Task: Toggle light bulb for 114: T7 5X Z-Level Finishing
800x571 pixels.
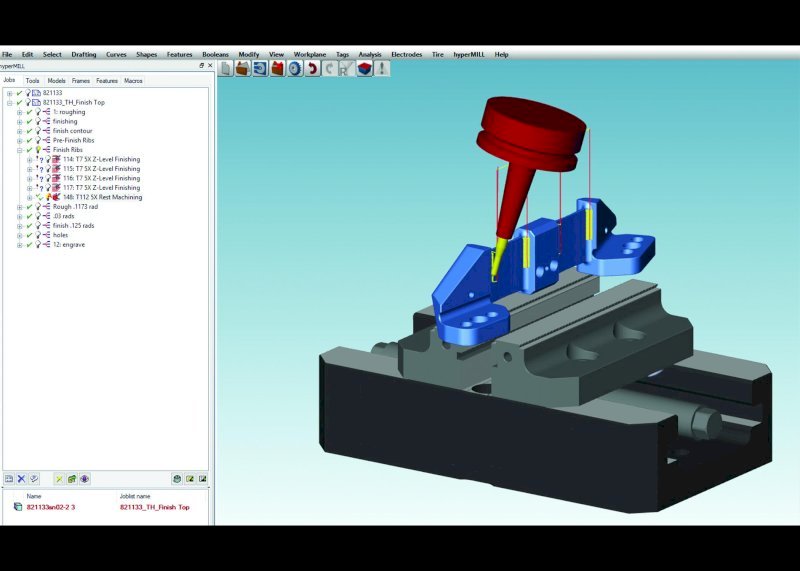Action: pyautogui.click(x=48, y=159)
